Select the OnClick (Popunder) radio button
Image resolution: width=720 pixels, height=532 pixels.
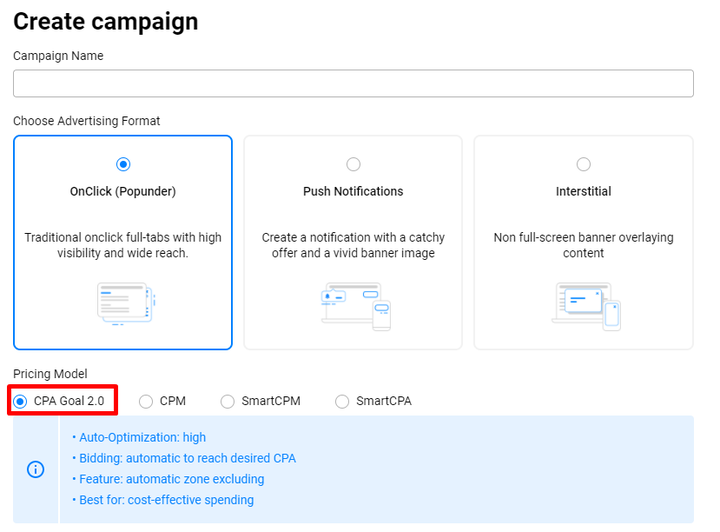click(123, 164)
